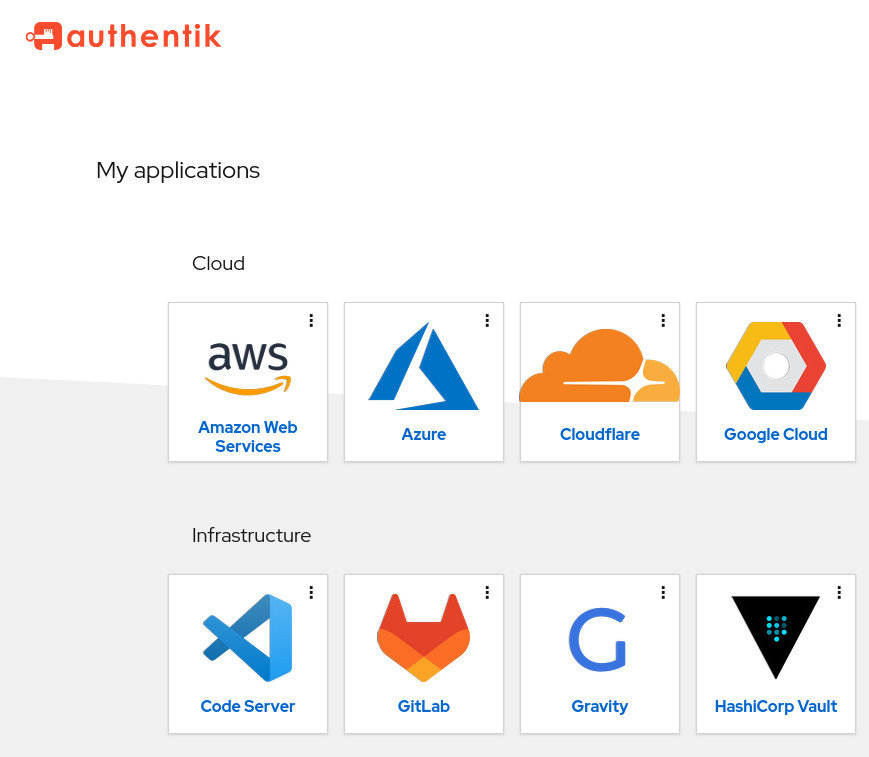This screenshot has width=869, height=757.
Task: Select the Gravity blue G icon
Action: [x=597, y=640]
